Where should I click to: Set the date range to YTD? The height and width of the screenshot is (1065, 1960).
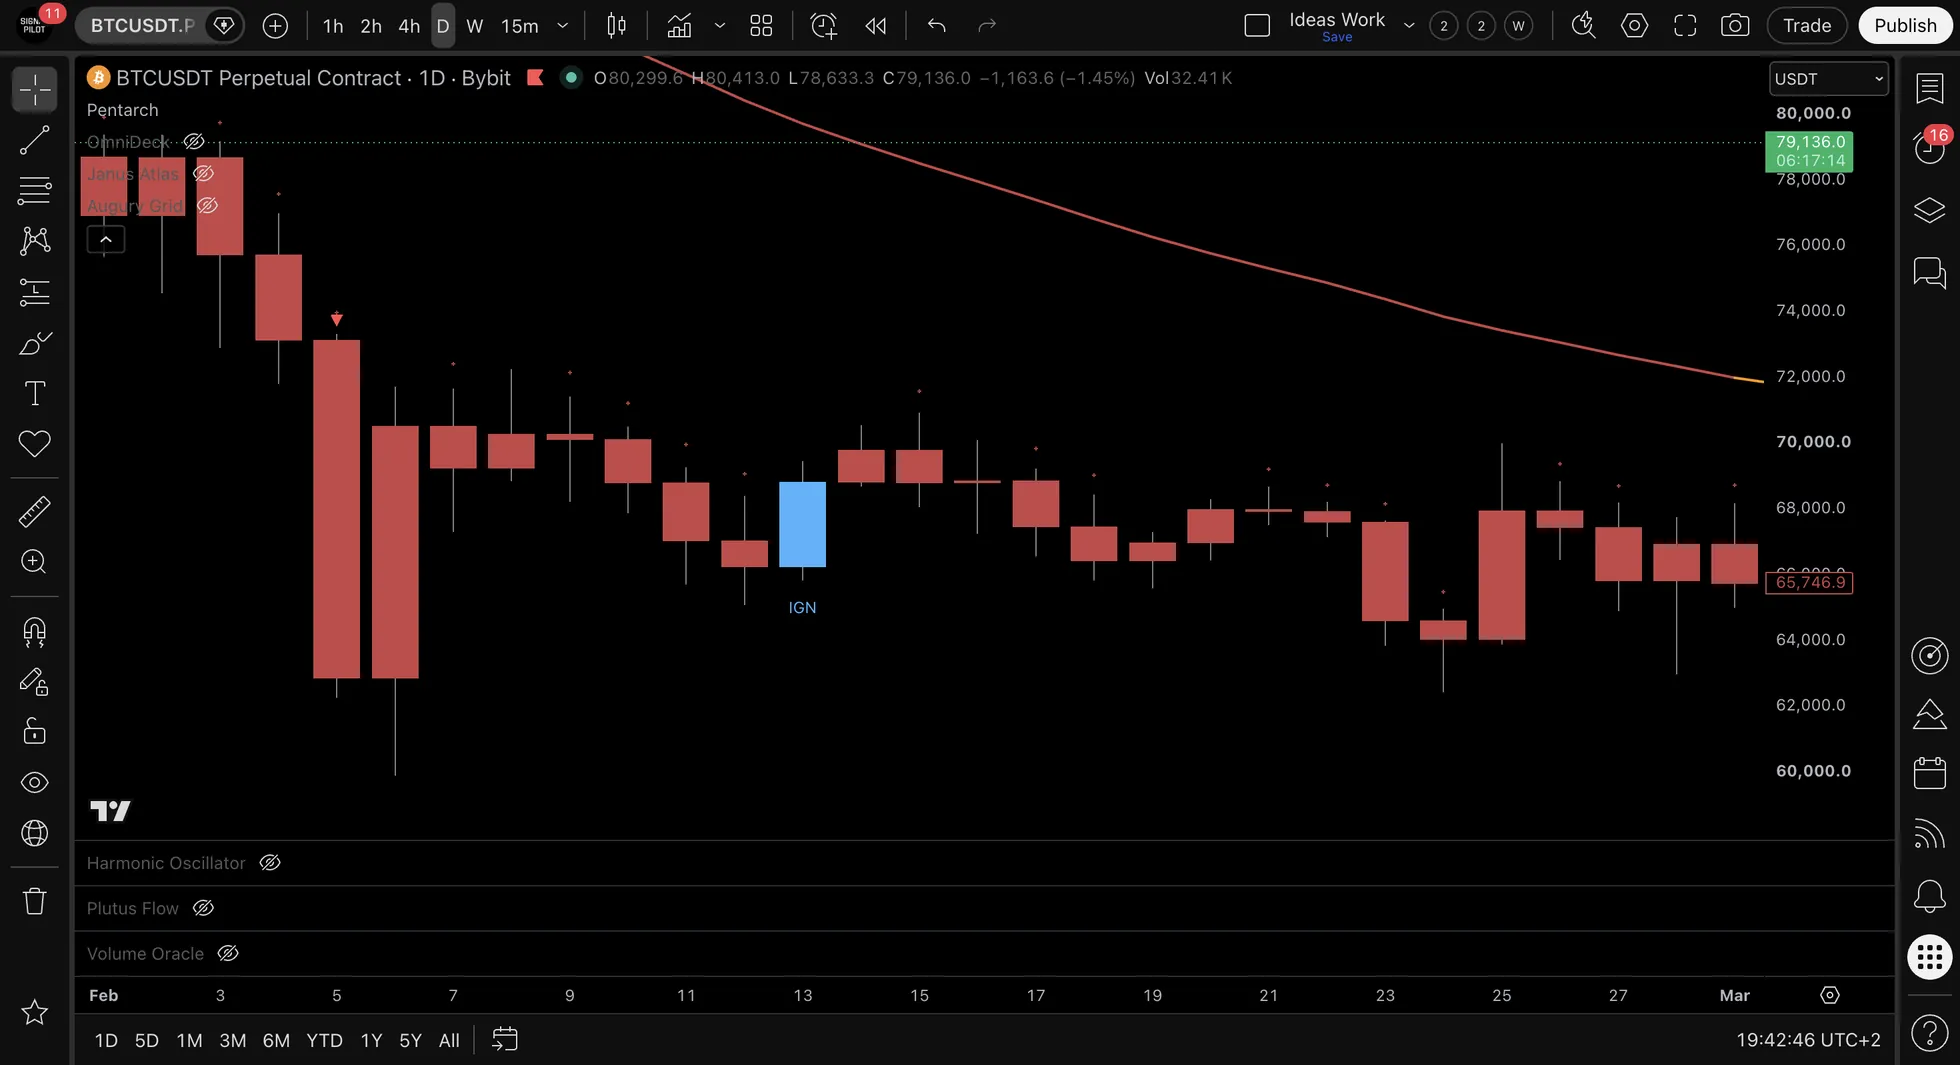coord(324,1040)
